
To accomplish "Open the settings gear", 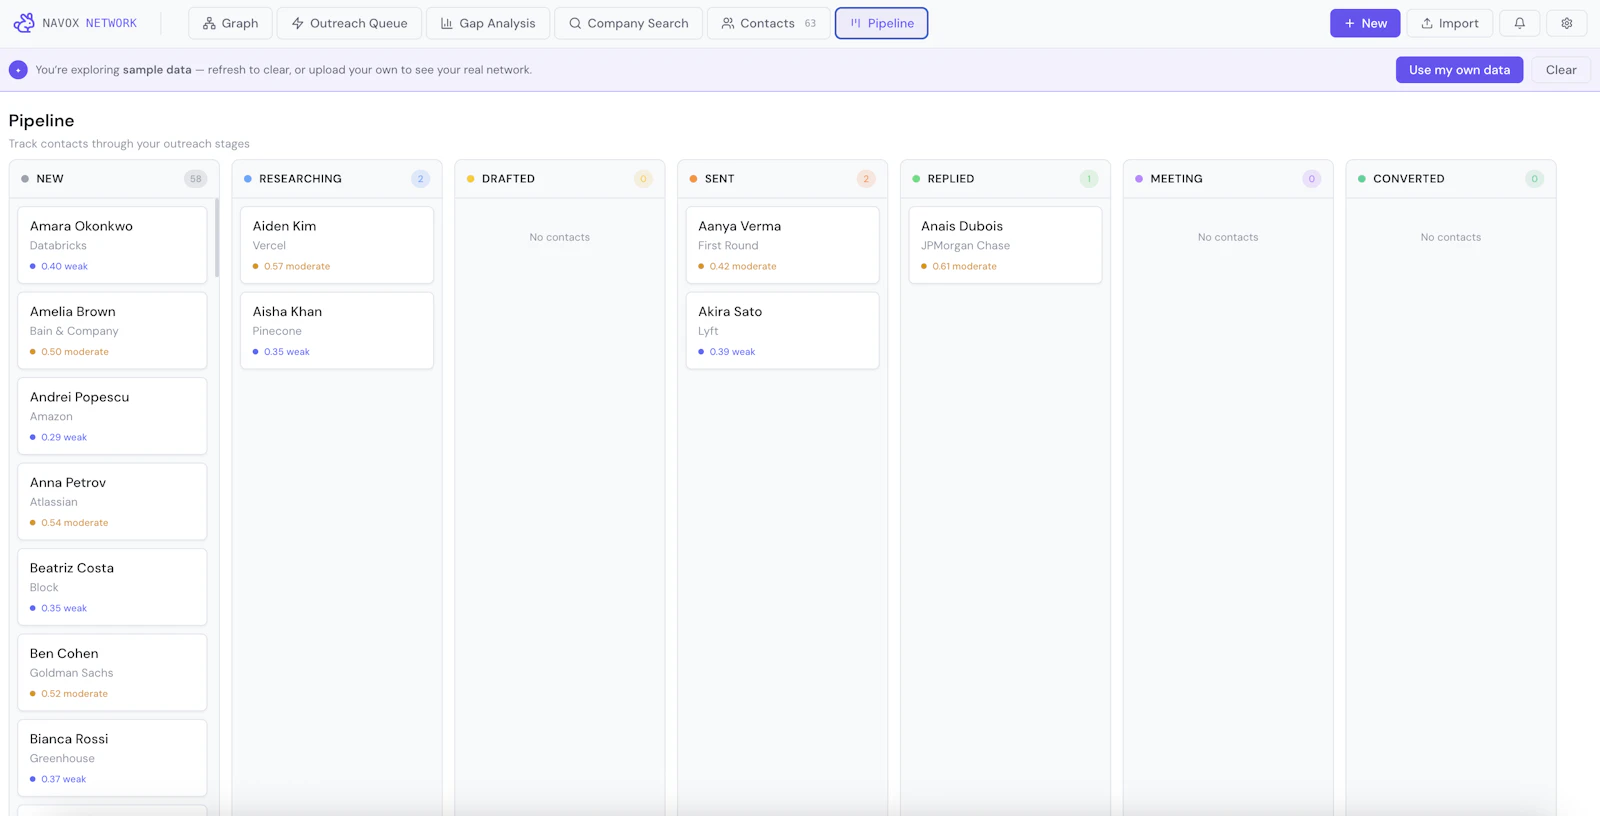I will (1567, 23).
